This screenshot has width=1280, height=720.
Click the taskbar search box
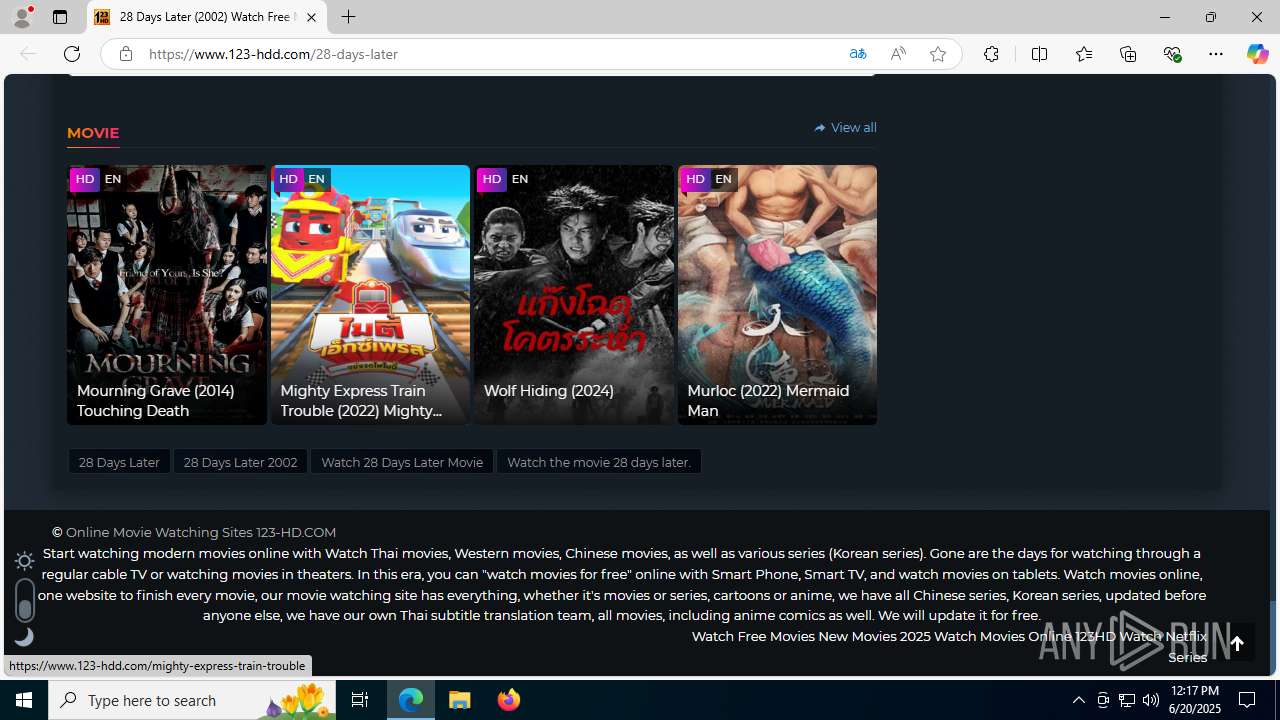tap(192, 700)
